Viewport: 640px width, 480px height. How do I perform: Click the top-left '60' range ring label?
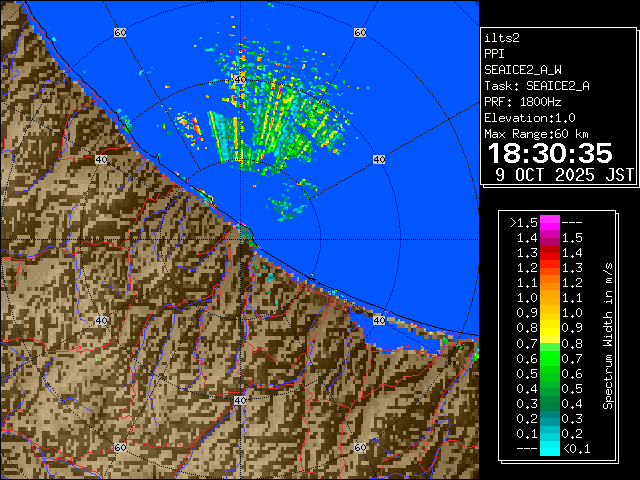point(120,32)
